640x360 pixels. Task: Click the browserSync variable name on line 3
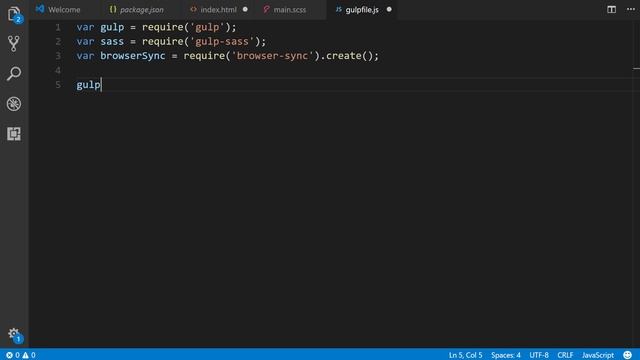(133, 56)
